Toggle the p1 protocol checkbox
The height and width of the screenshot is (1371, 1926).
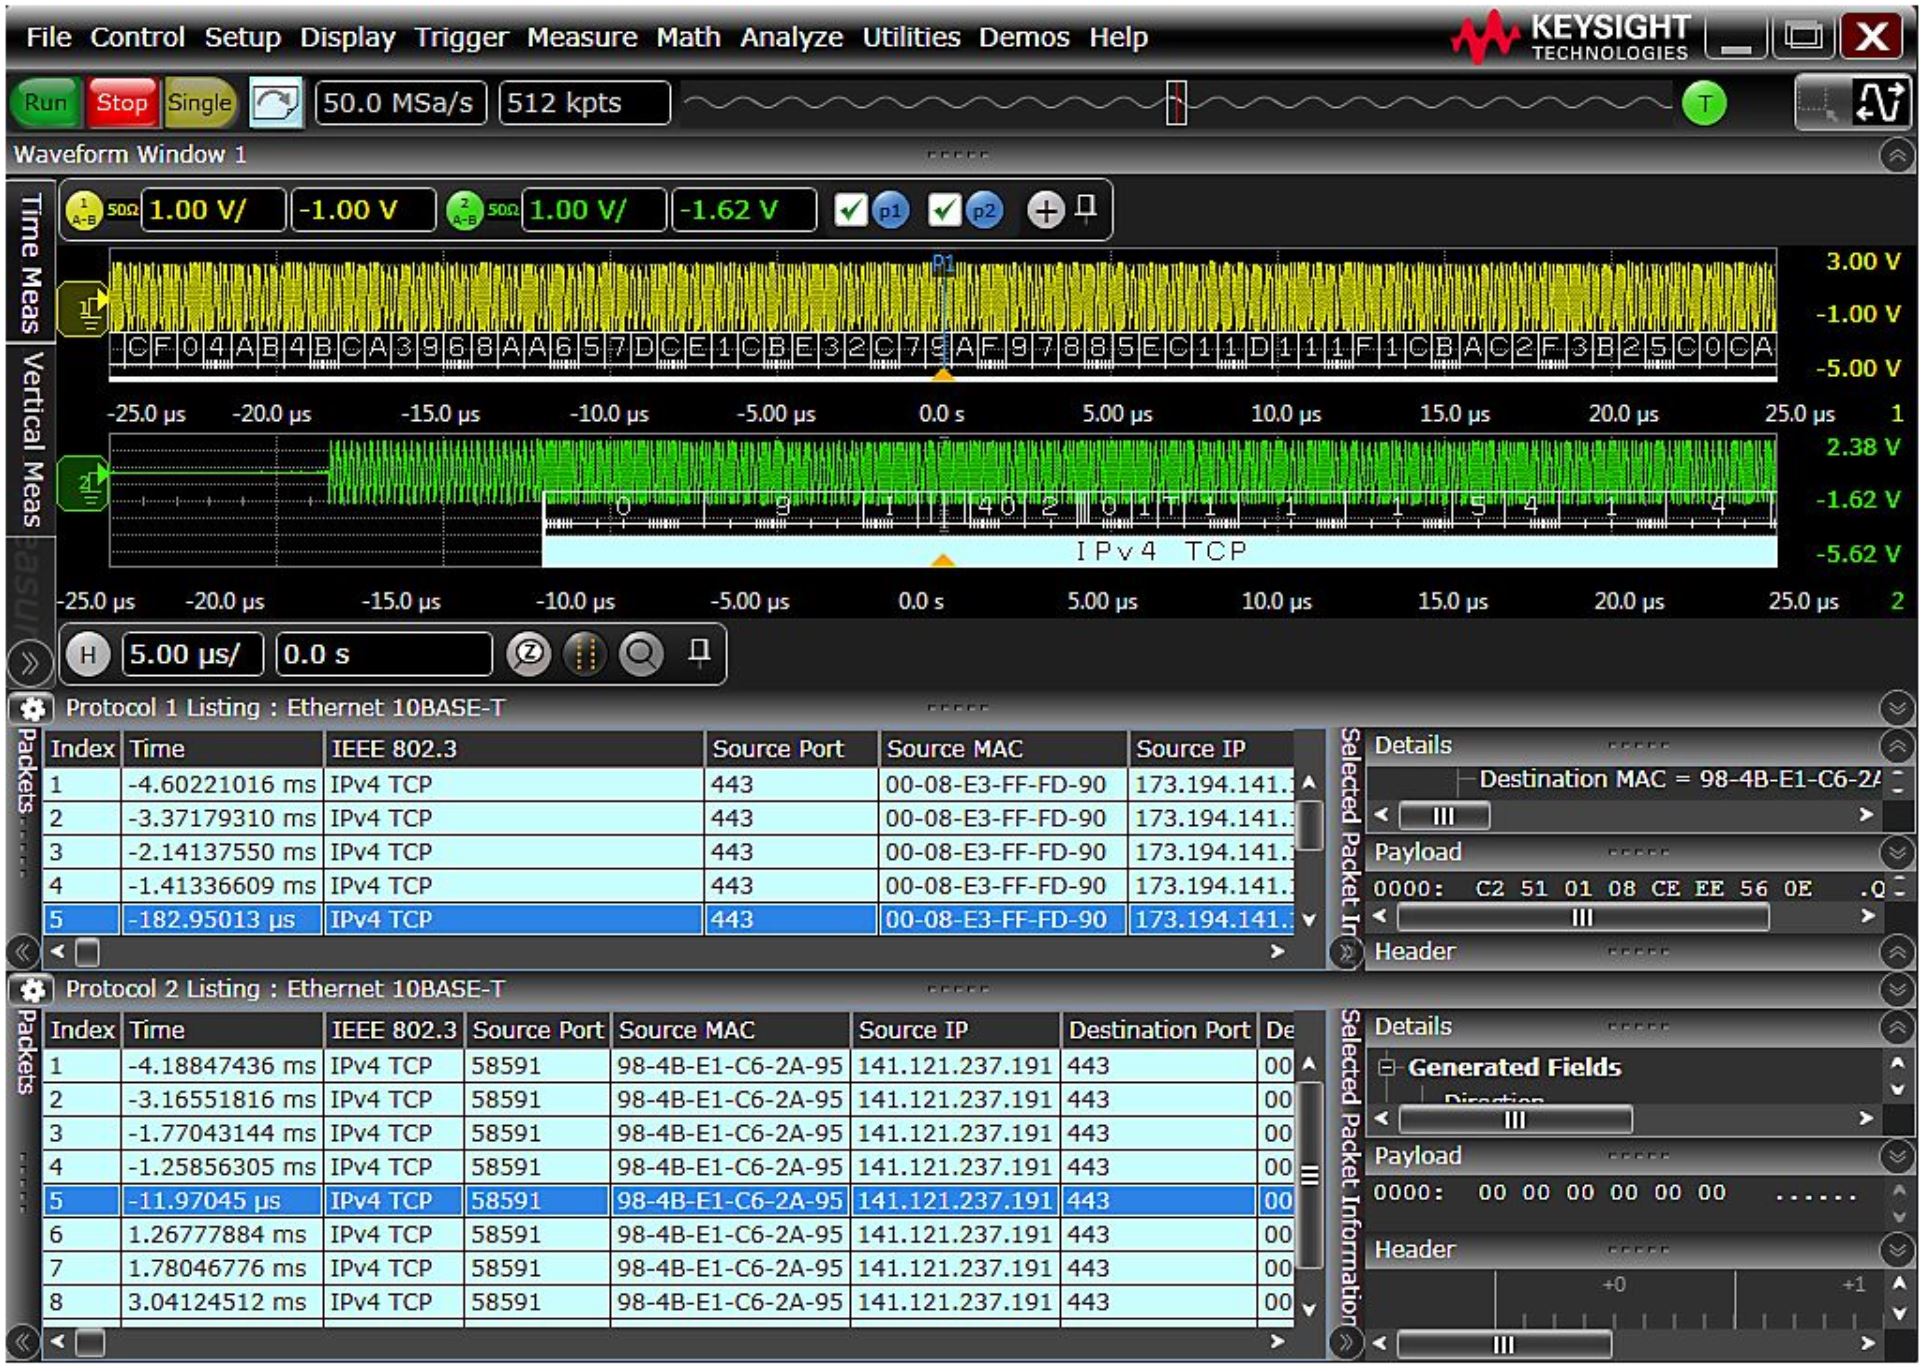tap(851, 211)
